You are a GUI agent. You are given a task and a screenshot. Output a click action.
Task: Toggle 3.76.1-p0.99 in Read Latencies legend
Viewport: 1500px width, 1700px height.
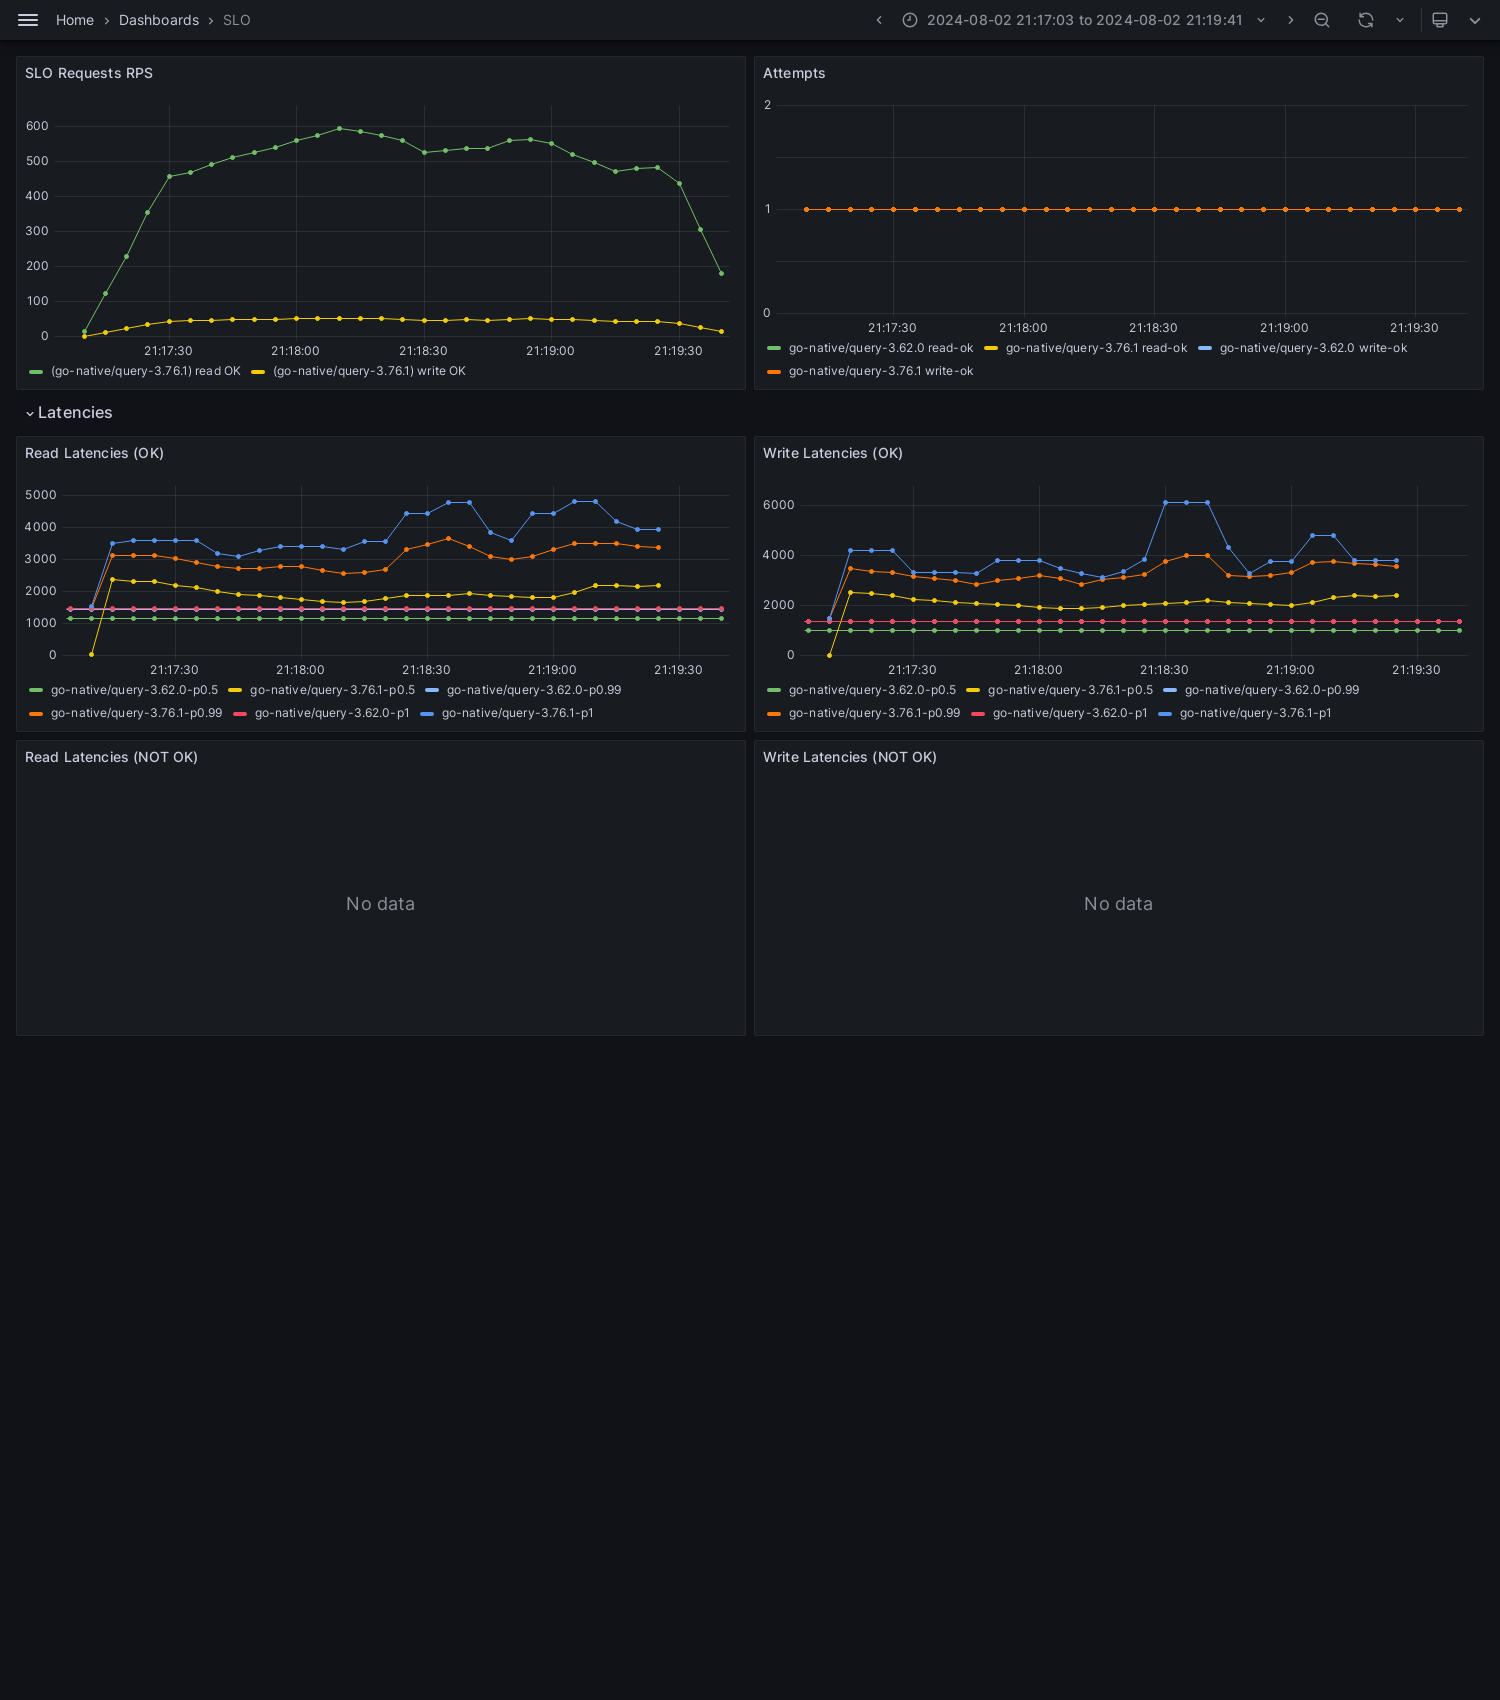[x=136, y=713]
